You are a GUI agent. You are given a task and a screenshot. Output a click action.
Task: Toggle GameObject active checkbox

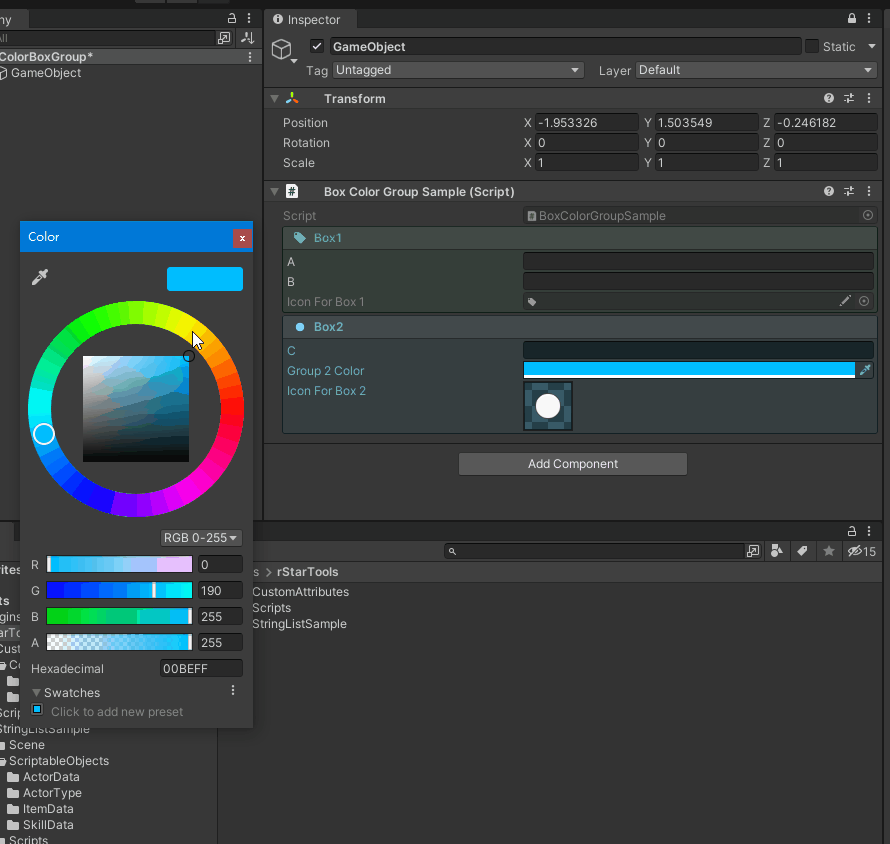point(317,46)
